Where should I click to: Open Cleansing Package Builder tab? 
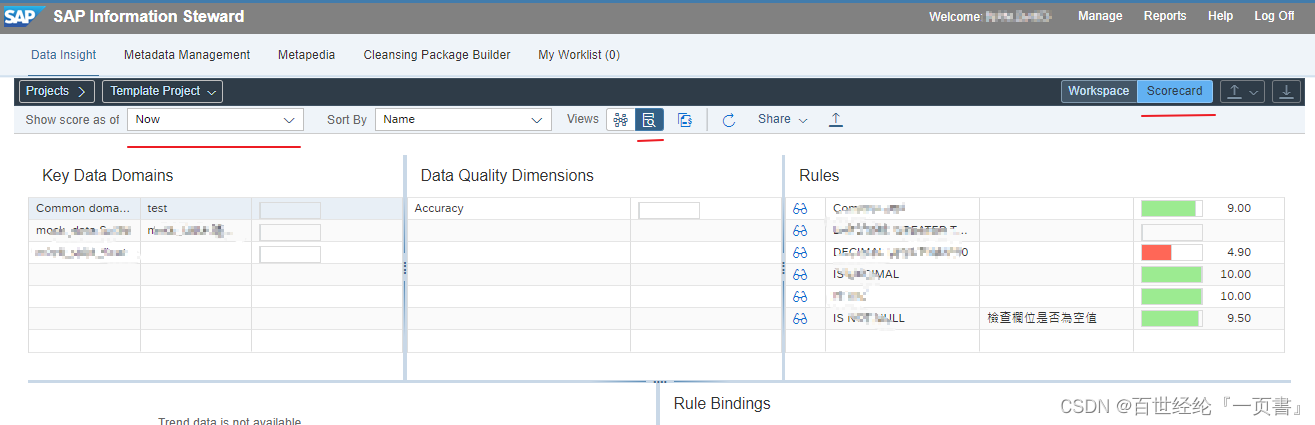tap(437, 55)
